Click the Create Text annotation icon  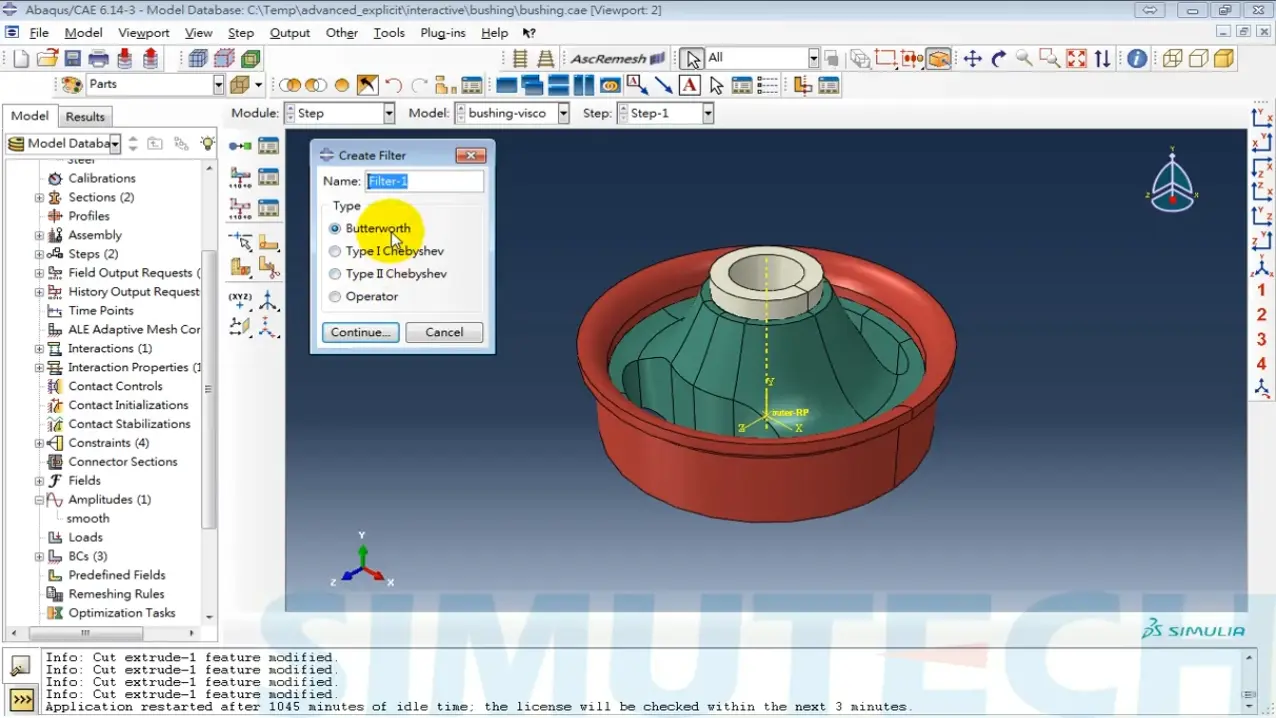[690, 85]
